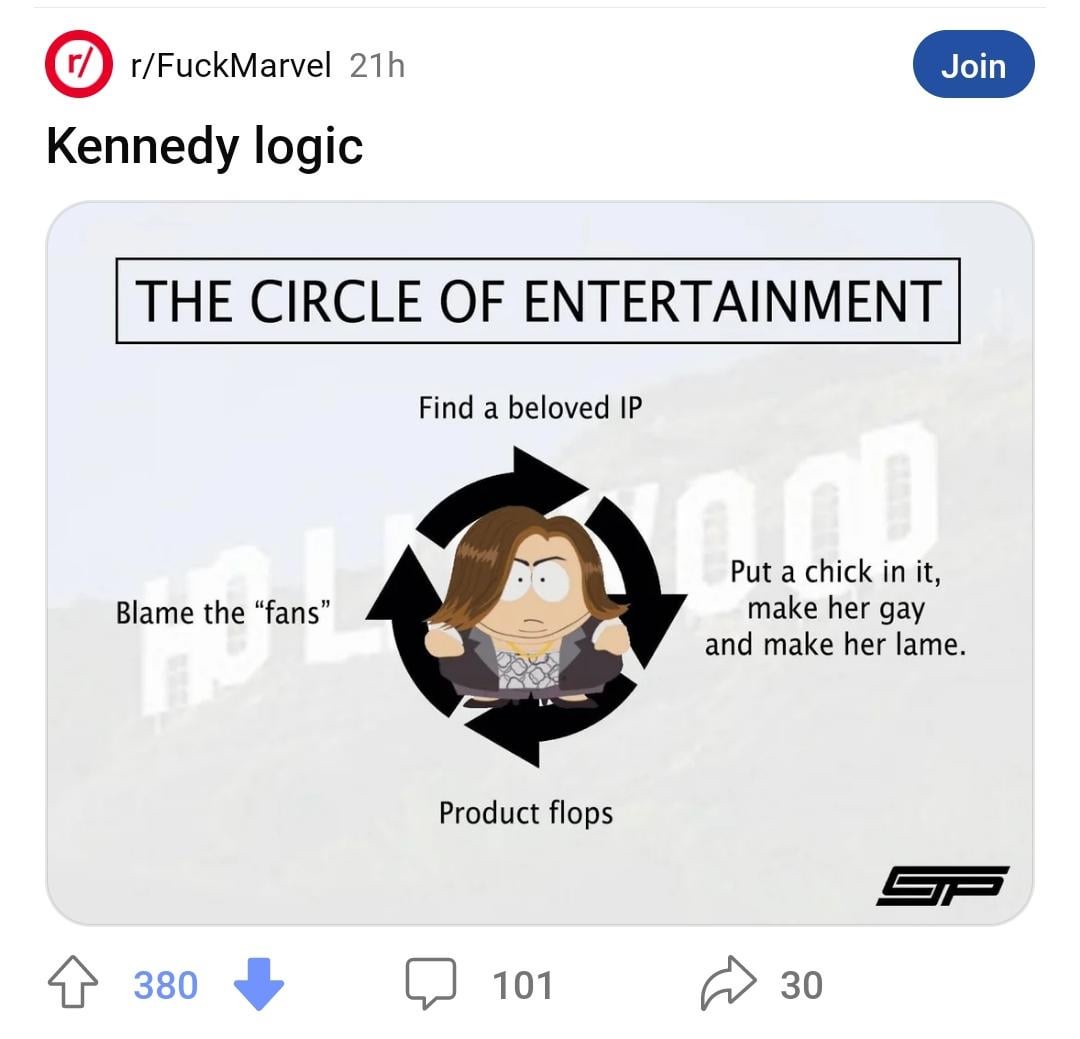Click the 30 shares count
This screenshot has width=1080, height=1039.
tap(801, 985)
